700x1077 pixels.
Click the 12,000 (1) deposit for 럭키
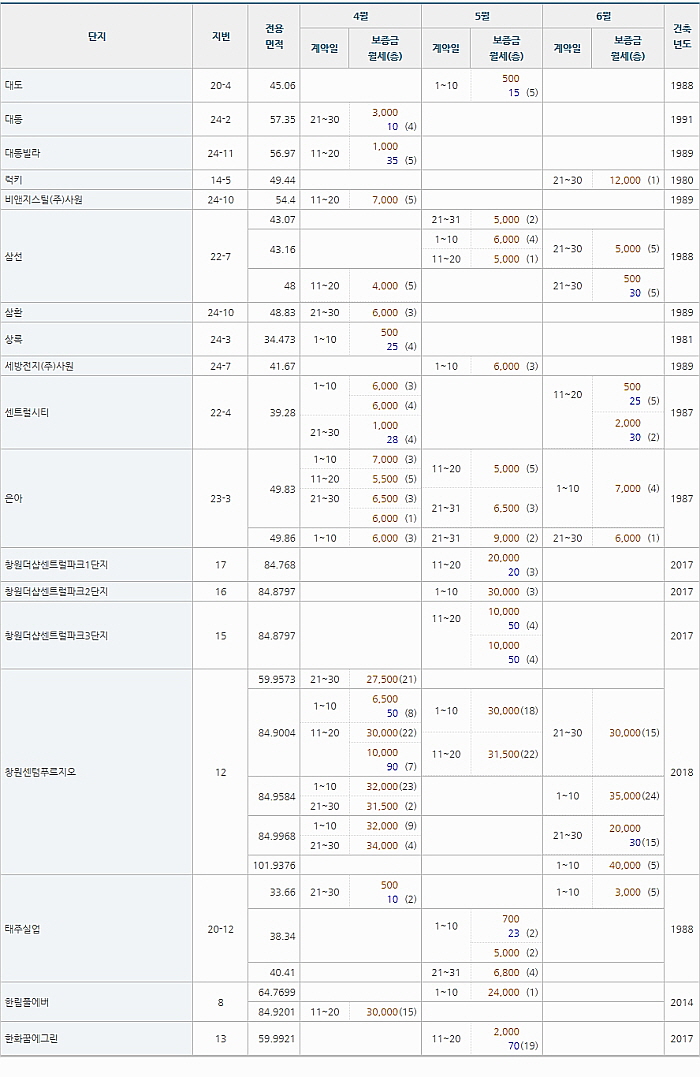click(x=634, y=180)
